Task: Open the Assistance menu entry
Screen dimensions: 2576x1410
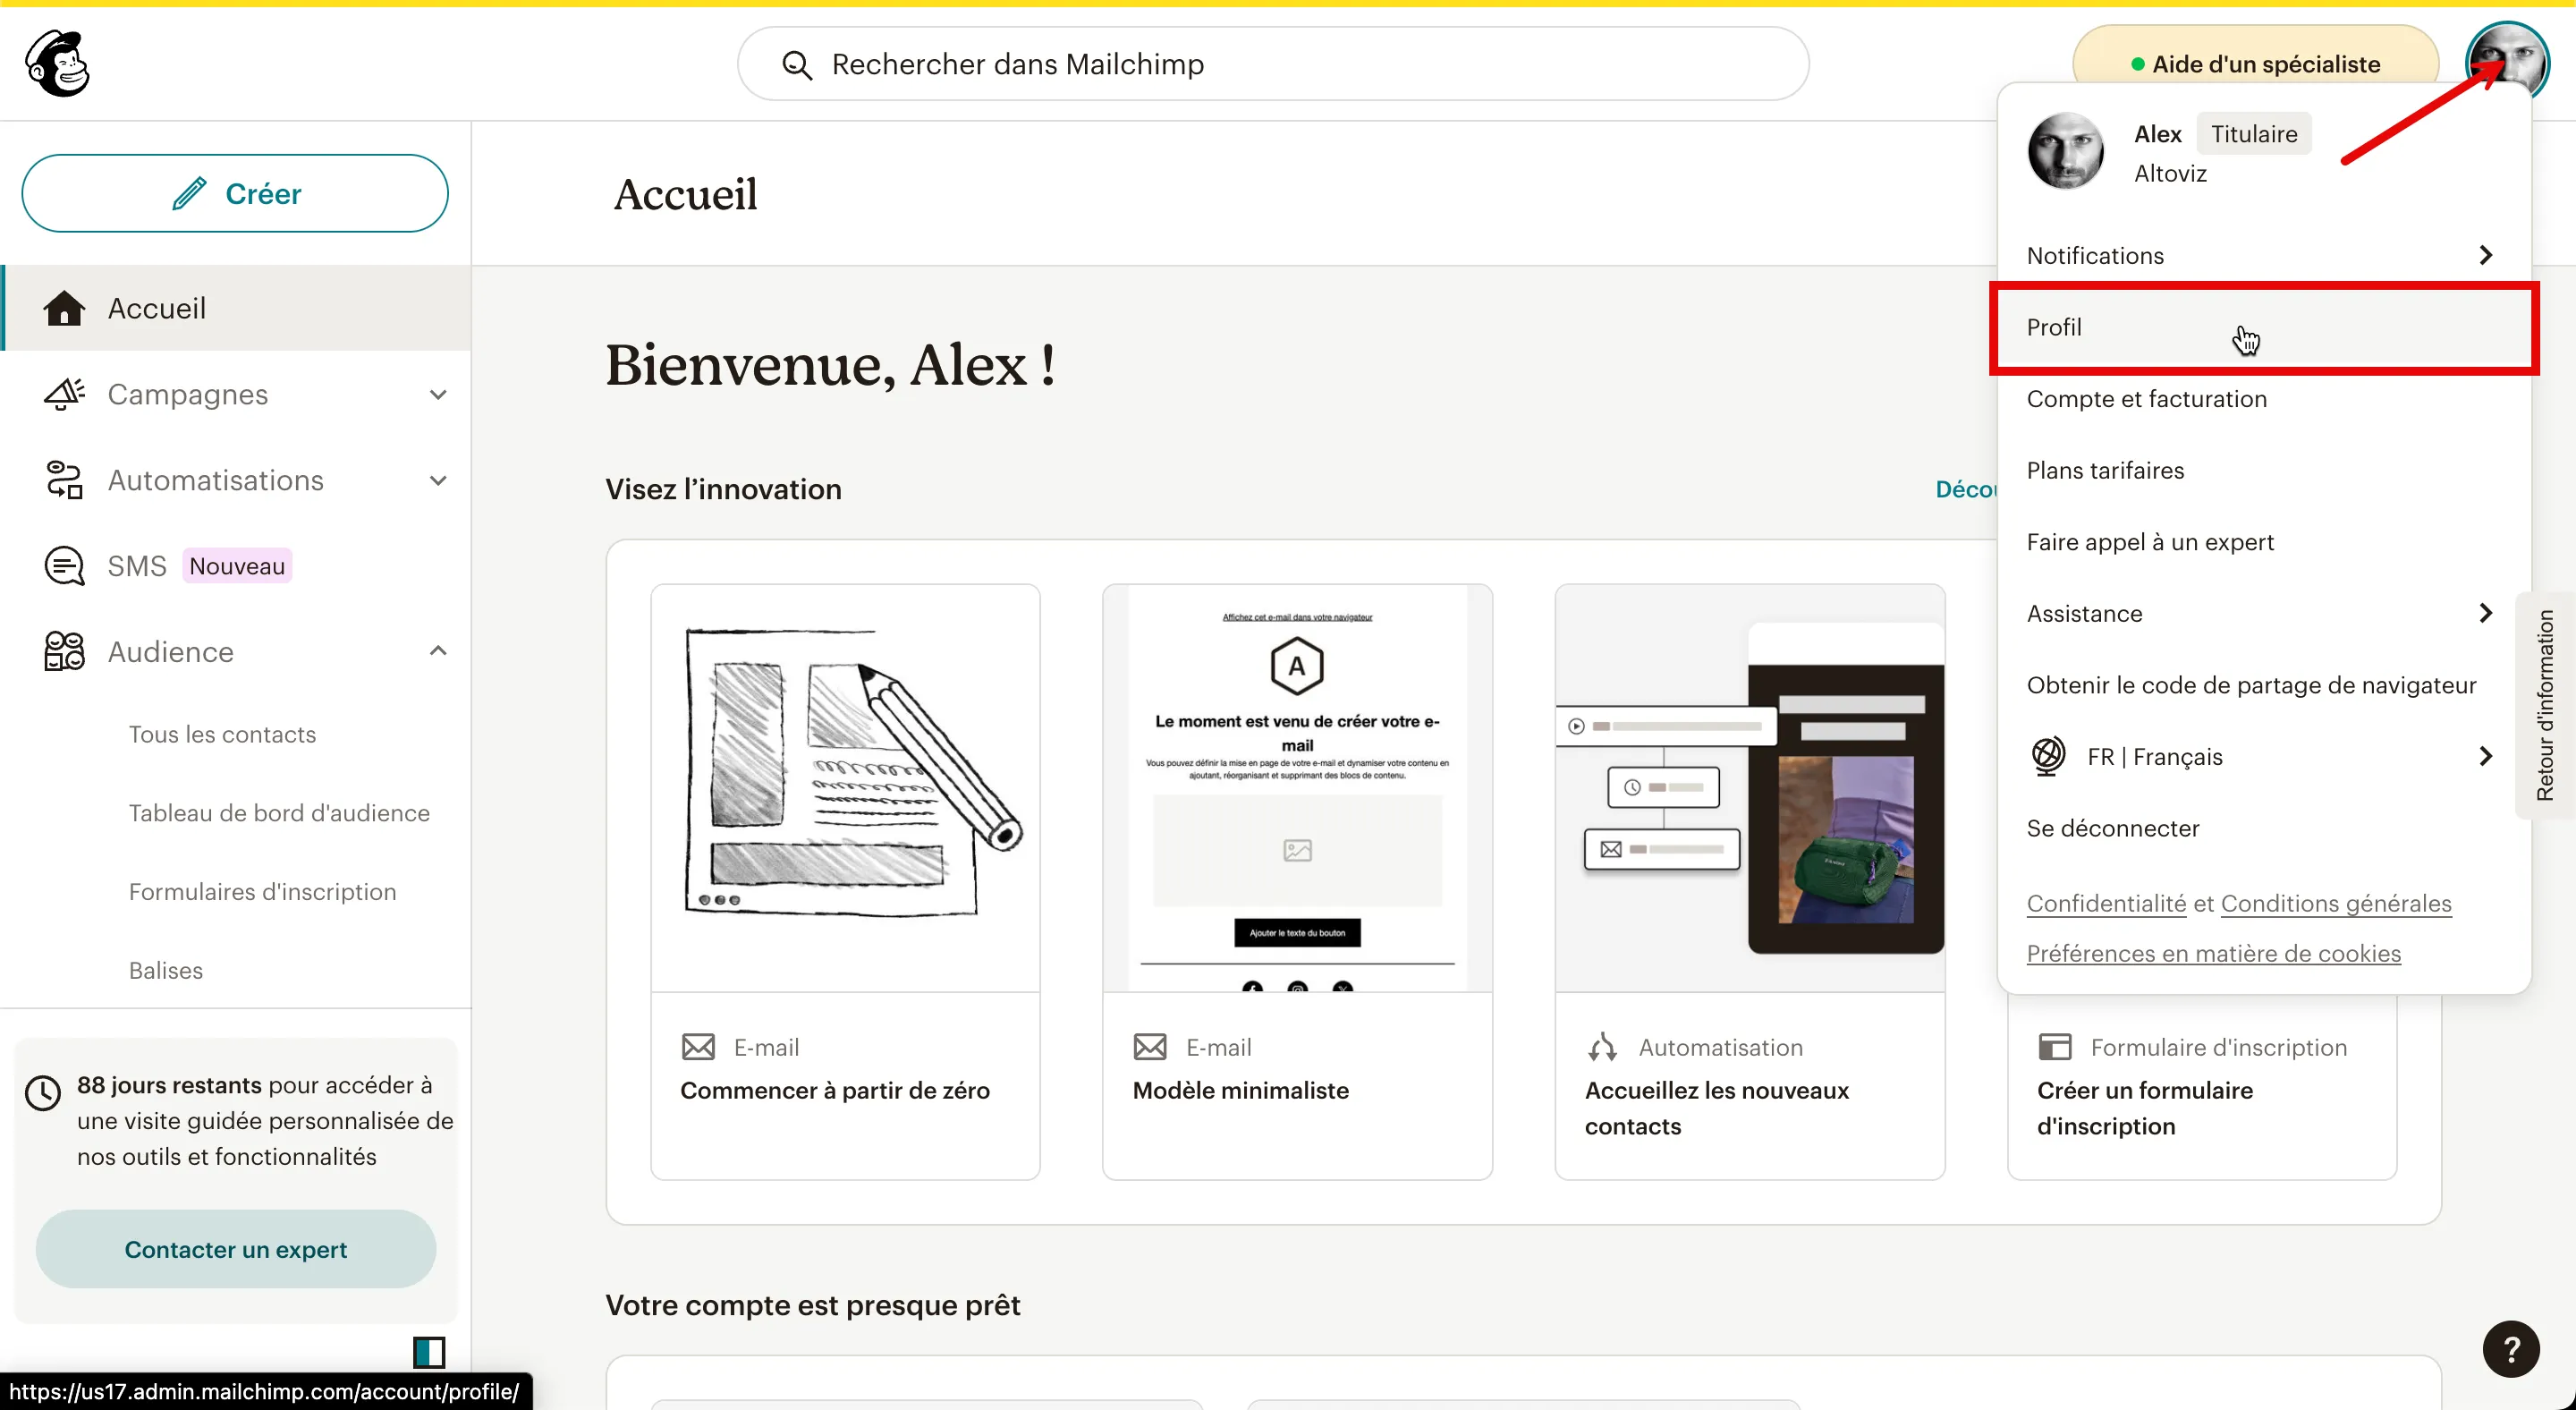Action: coord(2264,613)
